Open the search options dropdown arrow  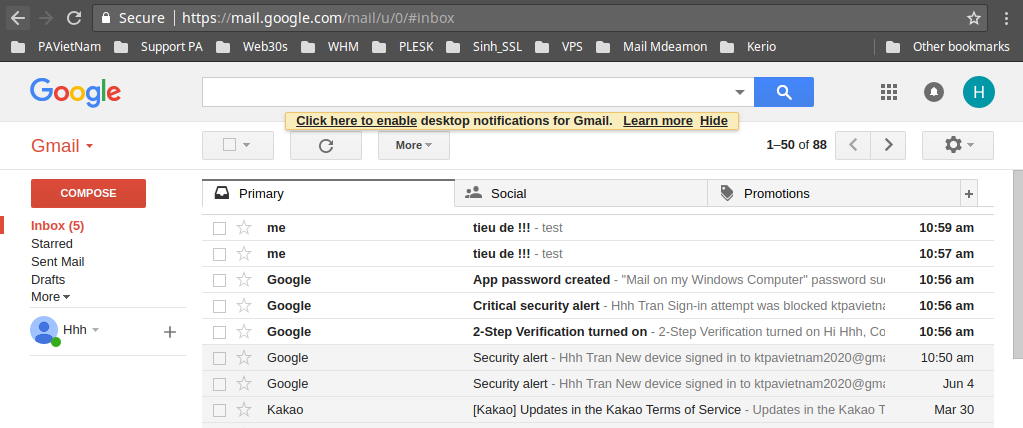(740, 92)
